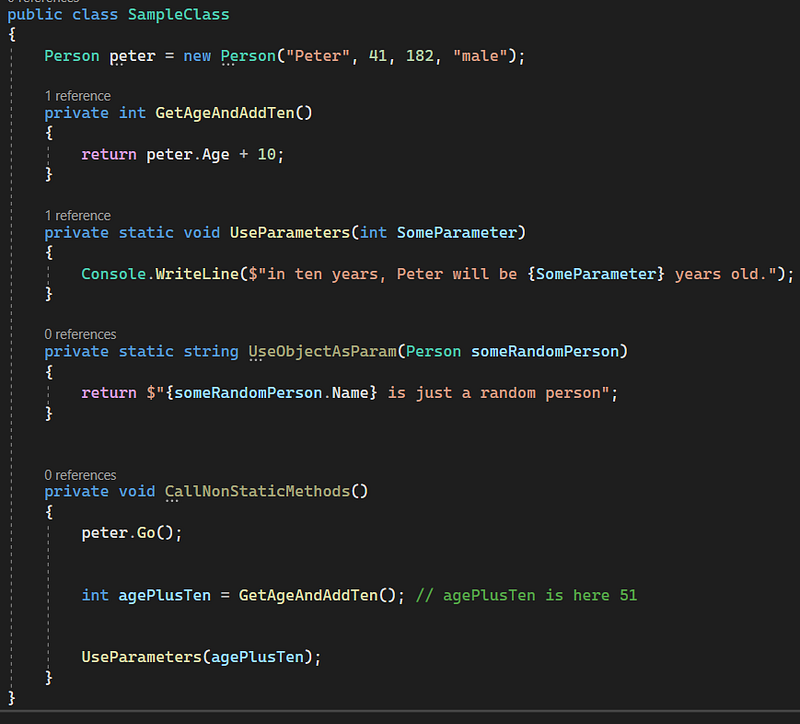Click the SampleClass class name
Image resolution: width=800 pixels, height=724 pixels.
(x=179, y=14)
